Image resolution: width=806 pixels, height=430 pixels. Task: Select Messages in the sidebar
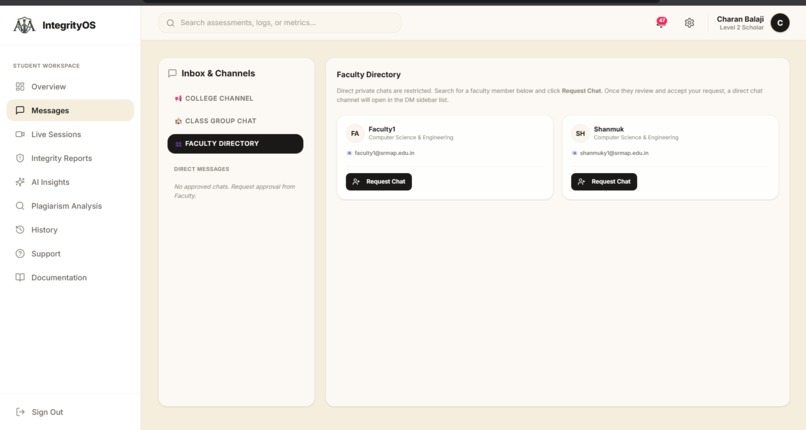(x=70, y=110)
